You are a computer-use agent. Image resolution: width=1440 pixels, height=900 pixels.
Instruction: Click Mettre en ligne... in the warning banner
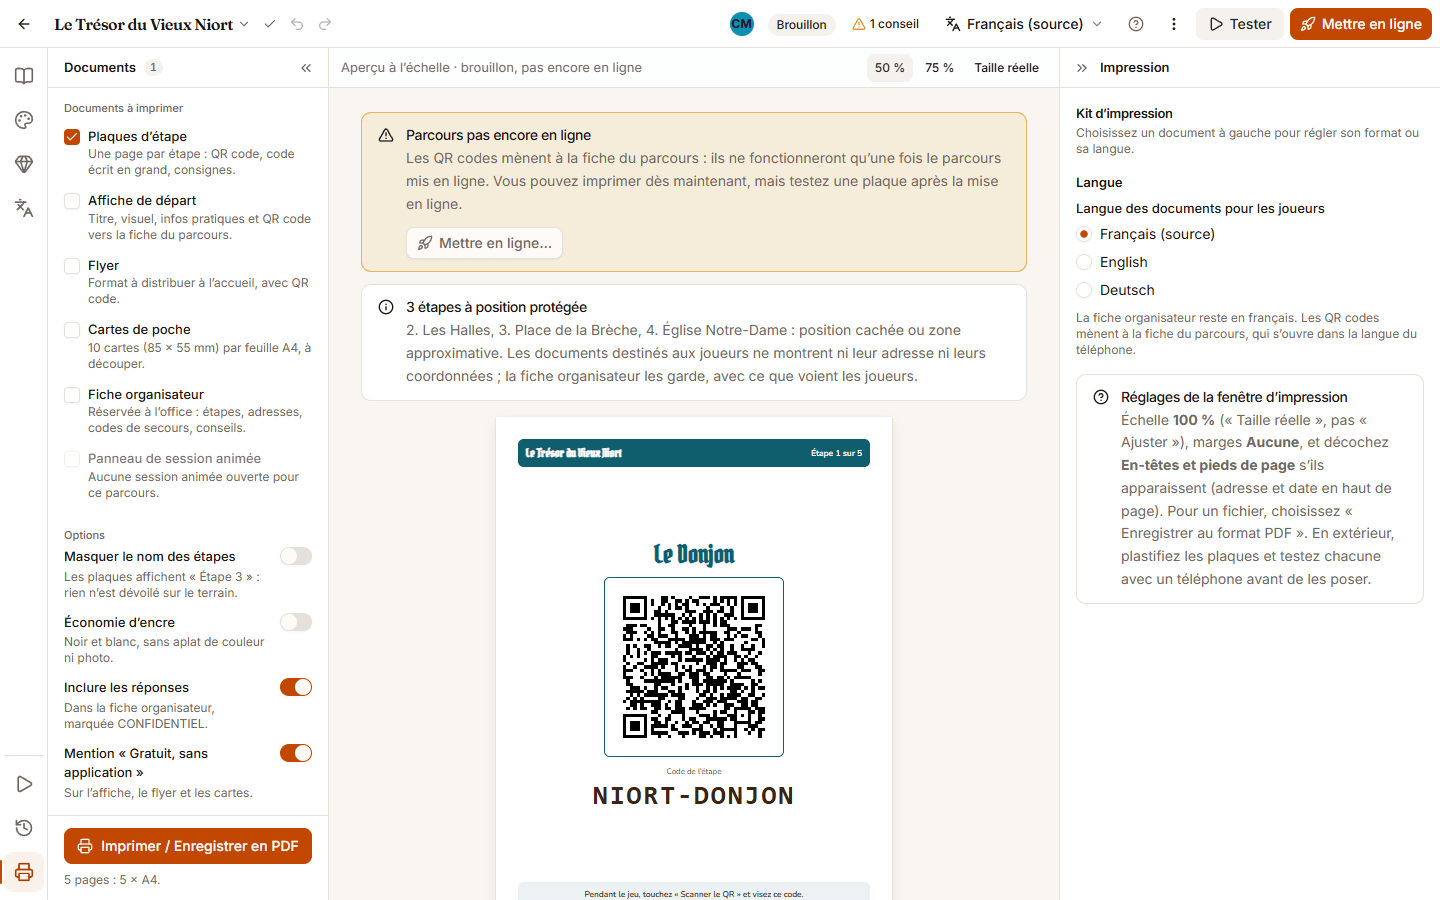(x=484, y=243)
